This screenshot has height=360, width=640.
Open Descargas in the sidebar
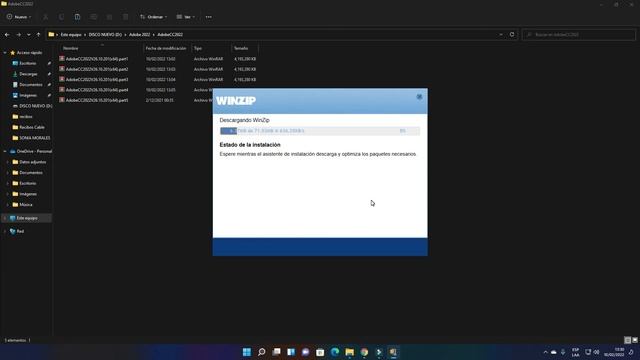pyautogui.click(x=28, y=74)
